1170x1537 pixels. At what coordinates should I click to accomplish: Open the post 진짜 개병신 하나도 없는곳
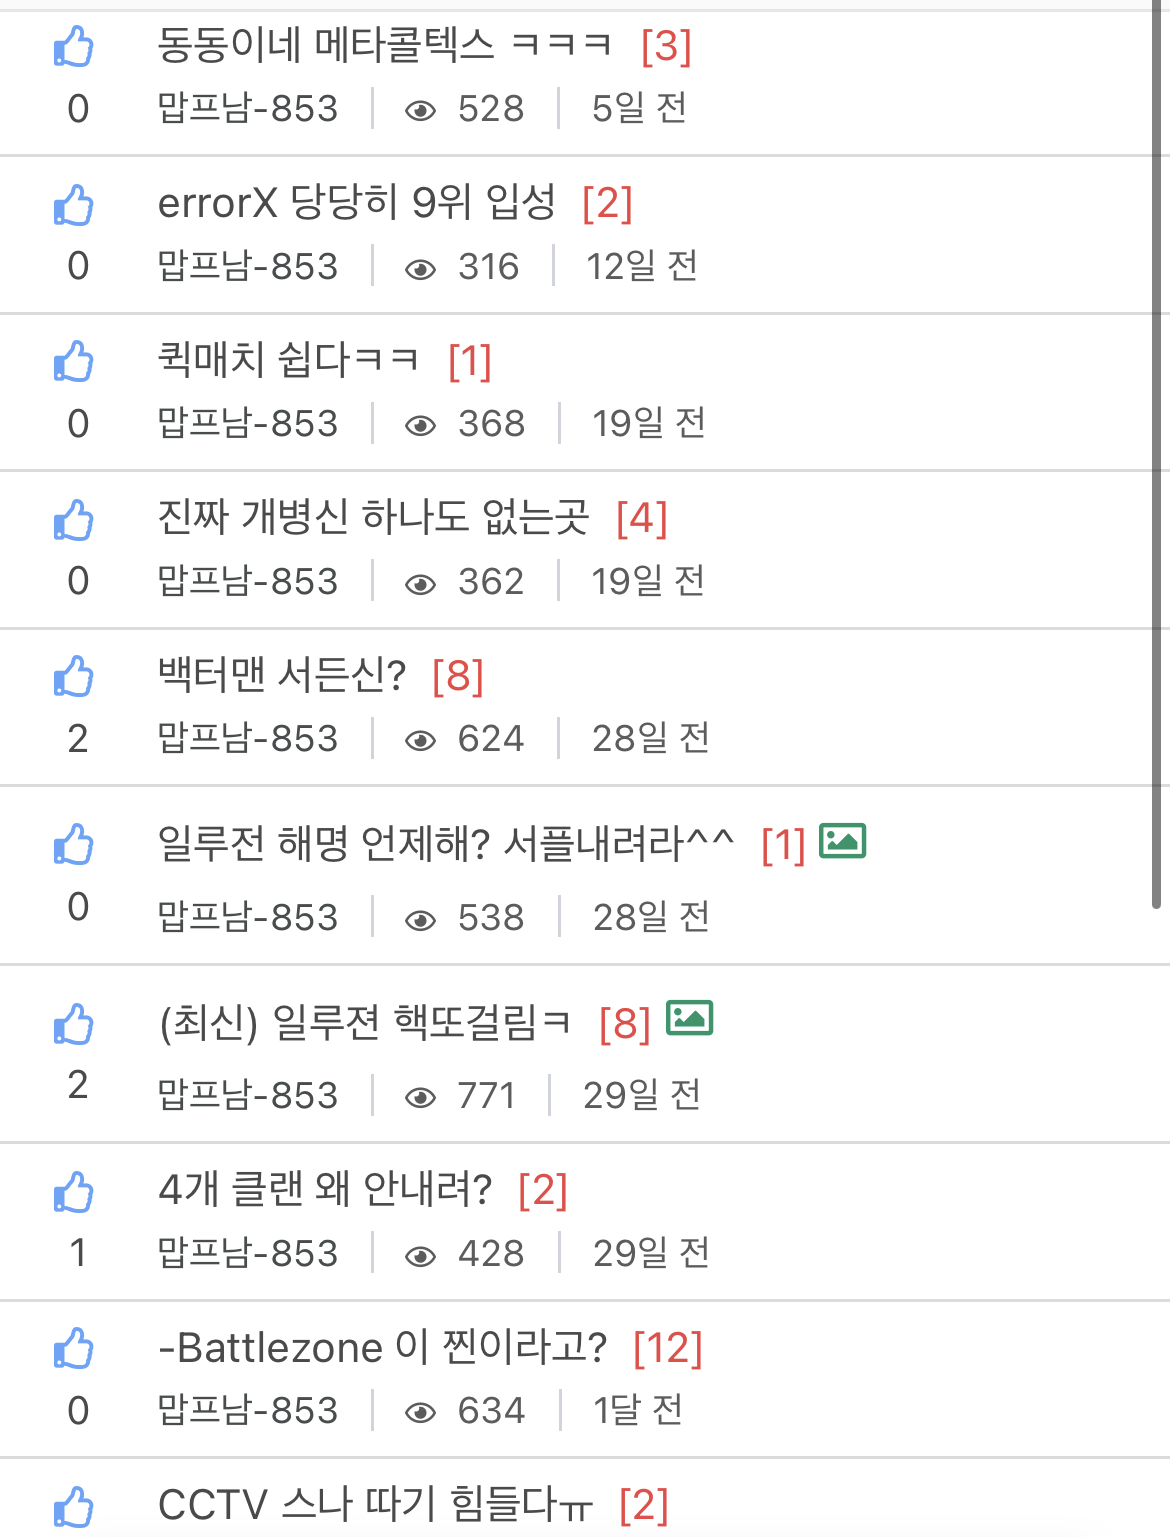tap(373, 518)
